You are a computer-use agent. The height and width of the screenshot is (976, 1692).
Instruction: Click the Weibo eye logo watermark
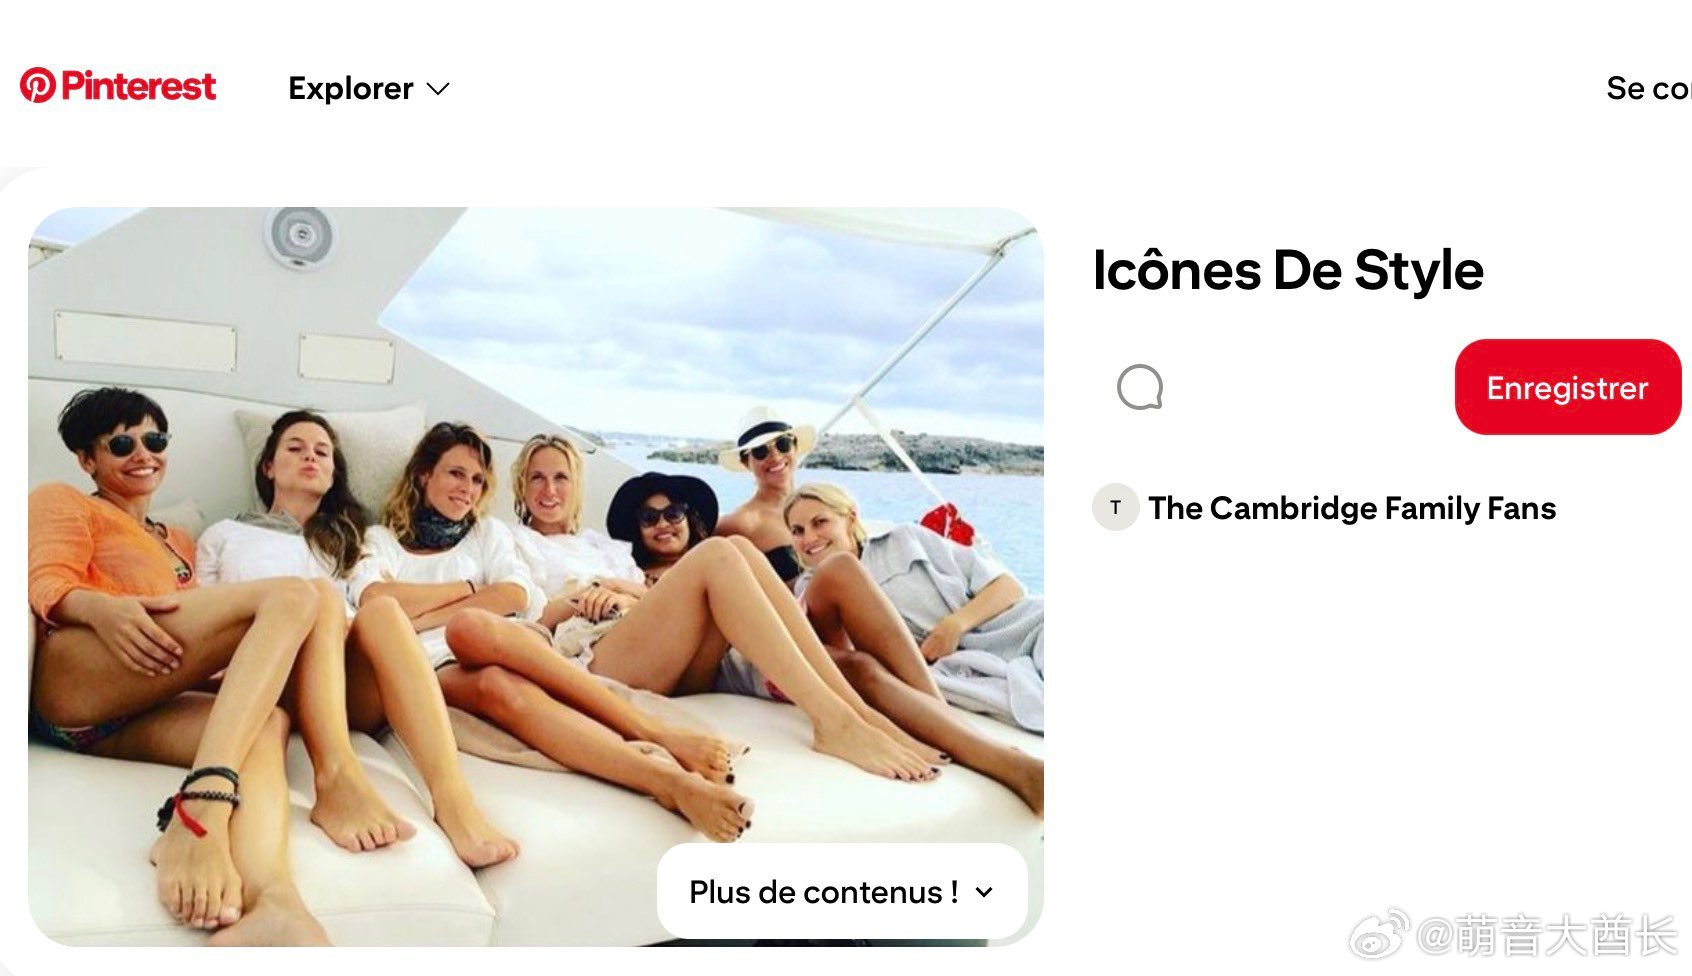point(1379,934)
